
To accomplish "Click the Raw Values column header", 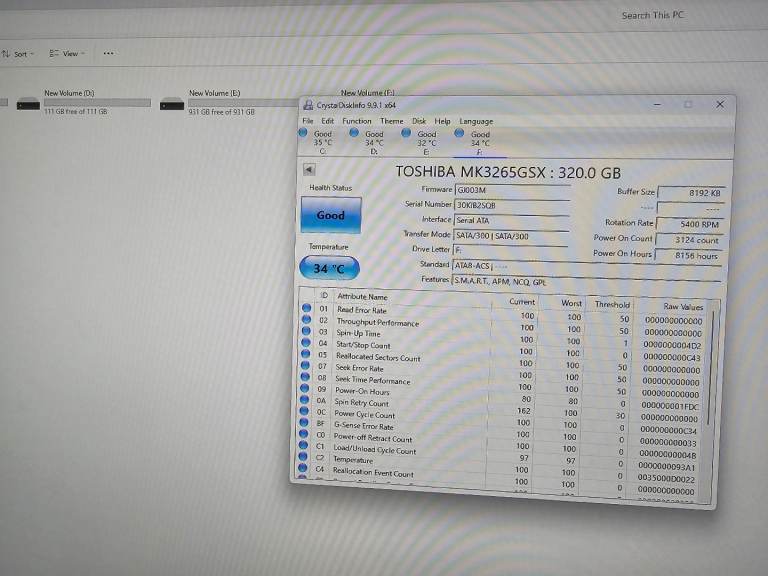I will pyautogui.click(x=683, y=307).
